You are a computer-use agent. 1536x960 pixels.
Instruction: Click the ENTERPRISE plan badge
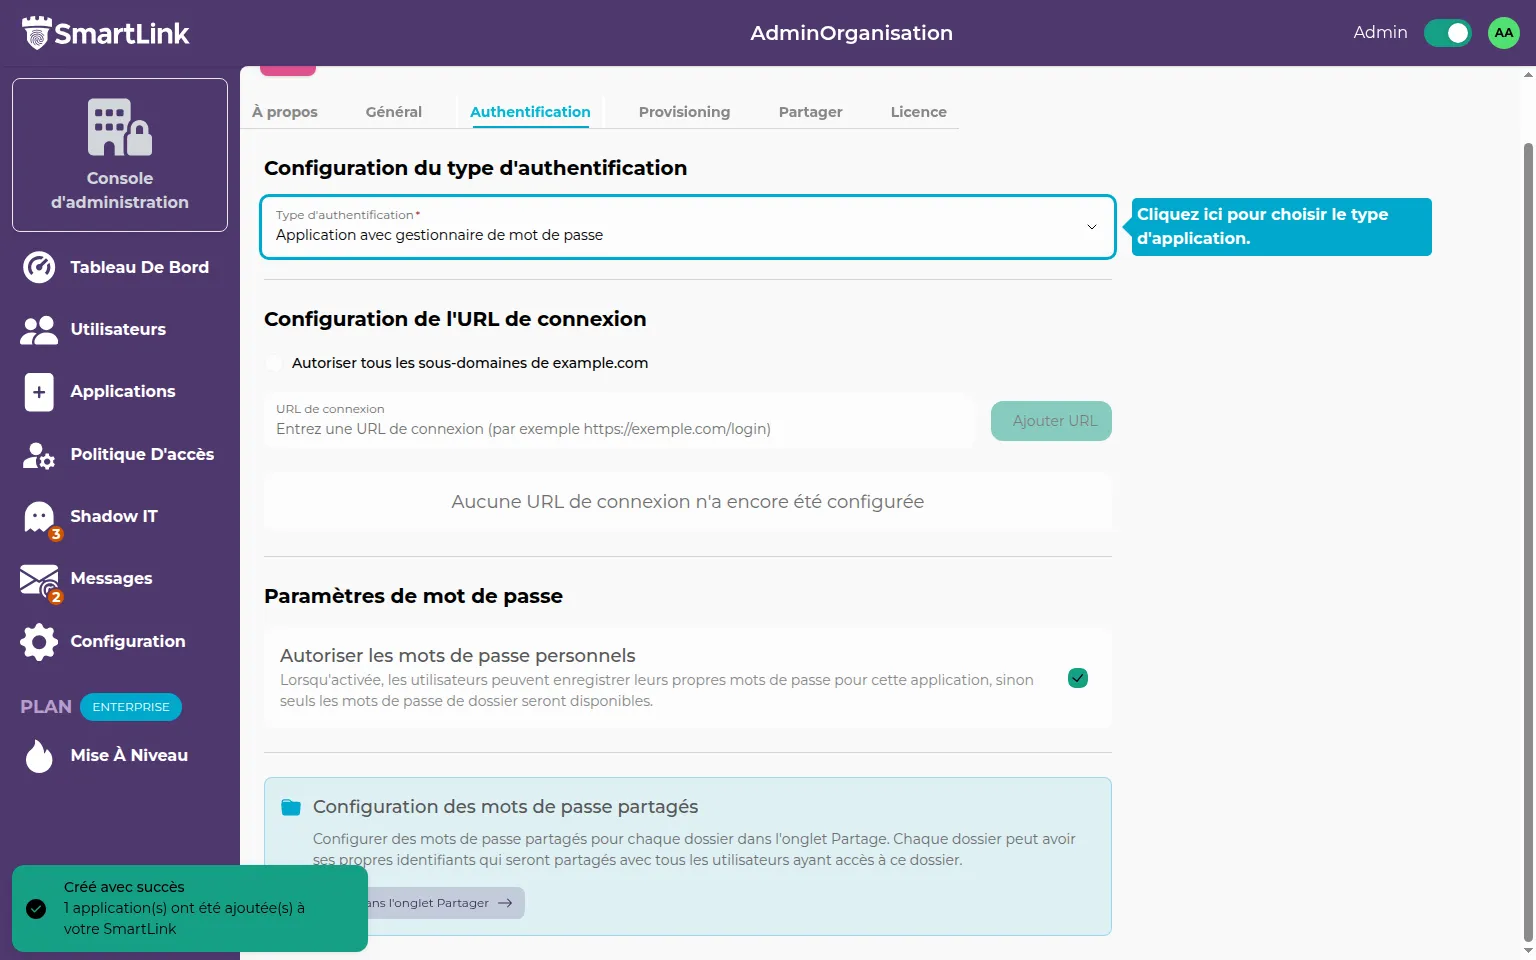(131, 707)
